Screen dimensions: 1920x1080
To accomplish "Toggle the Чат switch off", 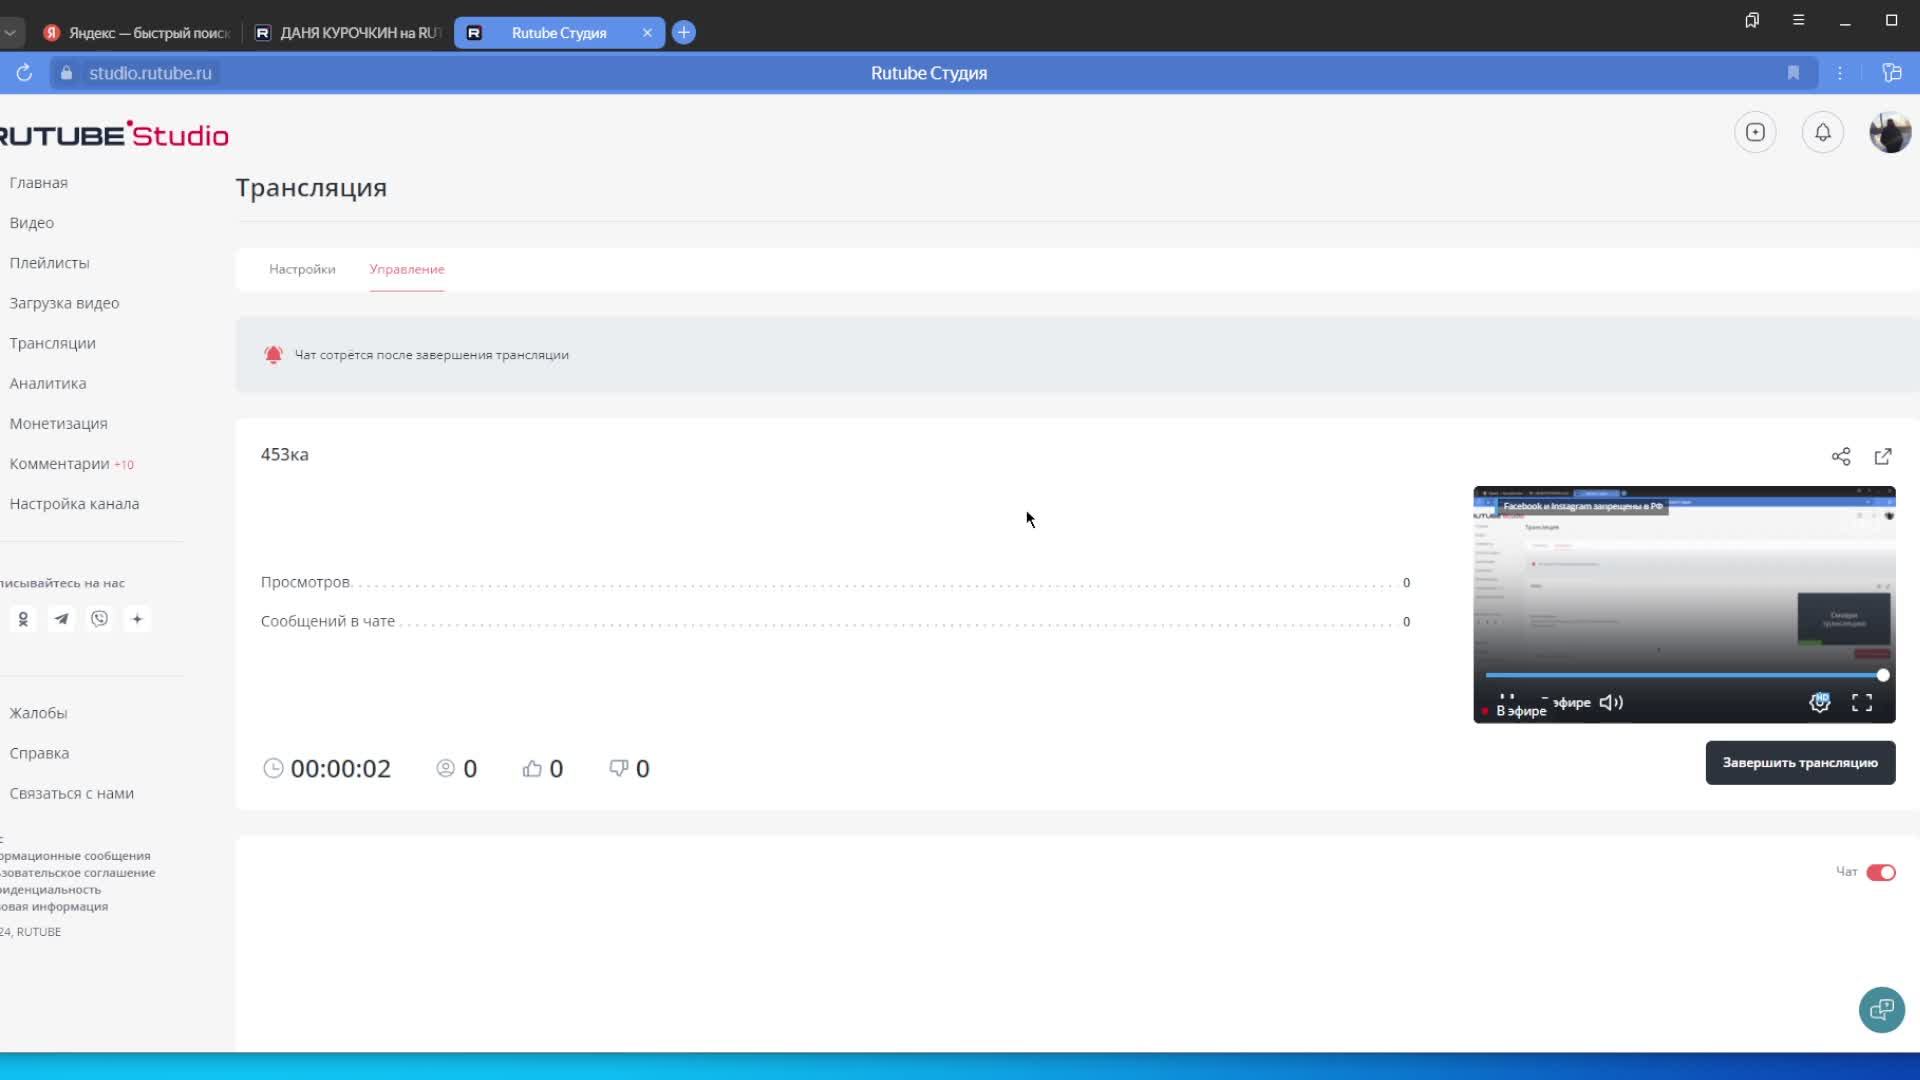I will [1880, 872].
